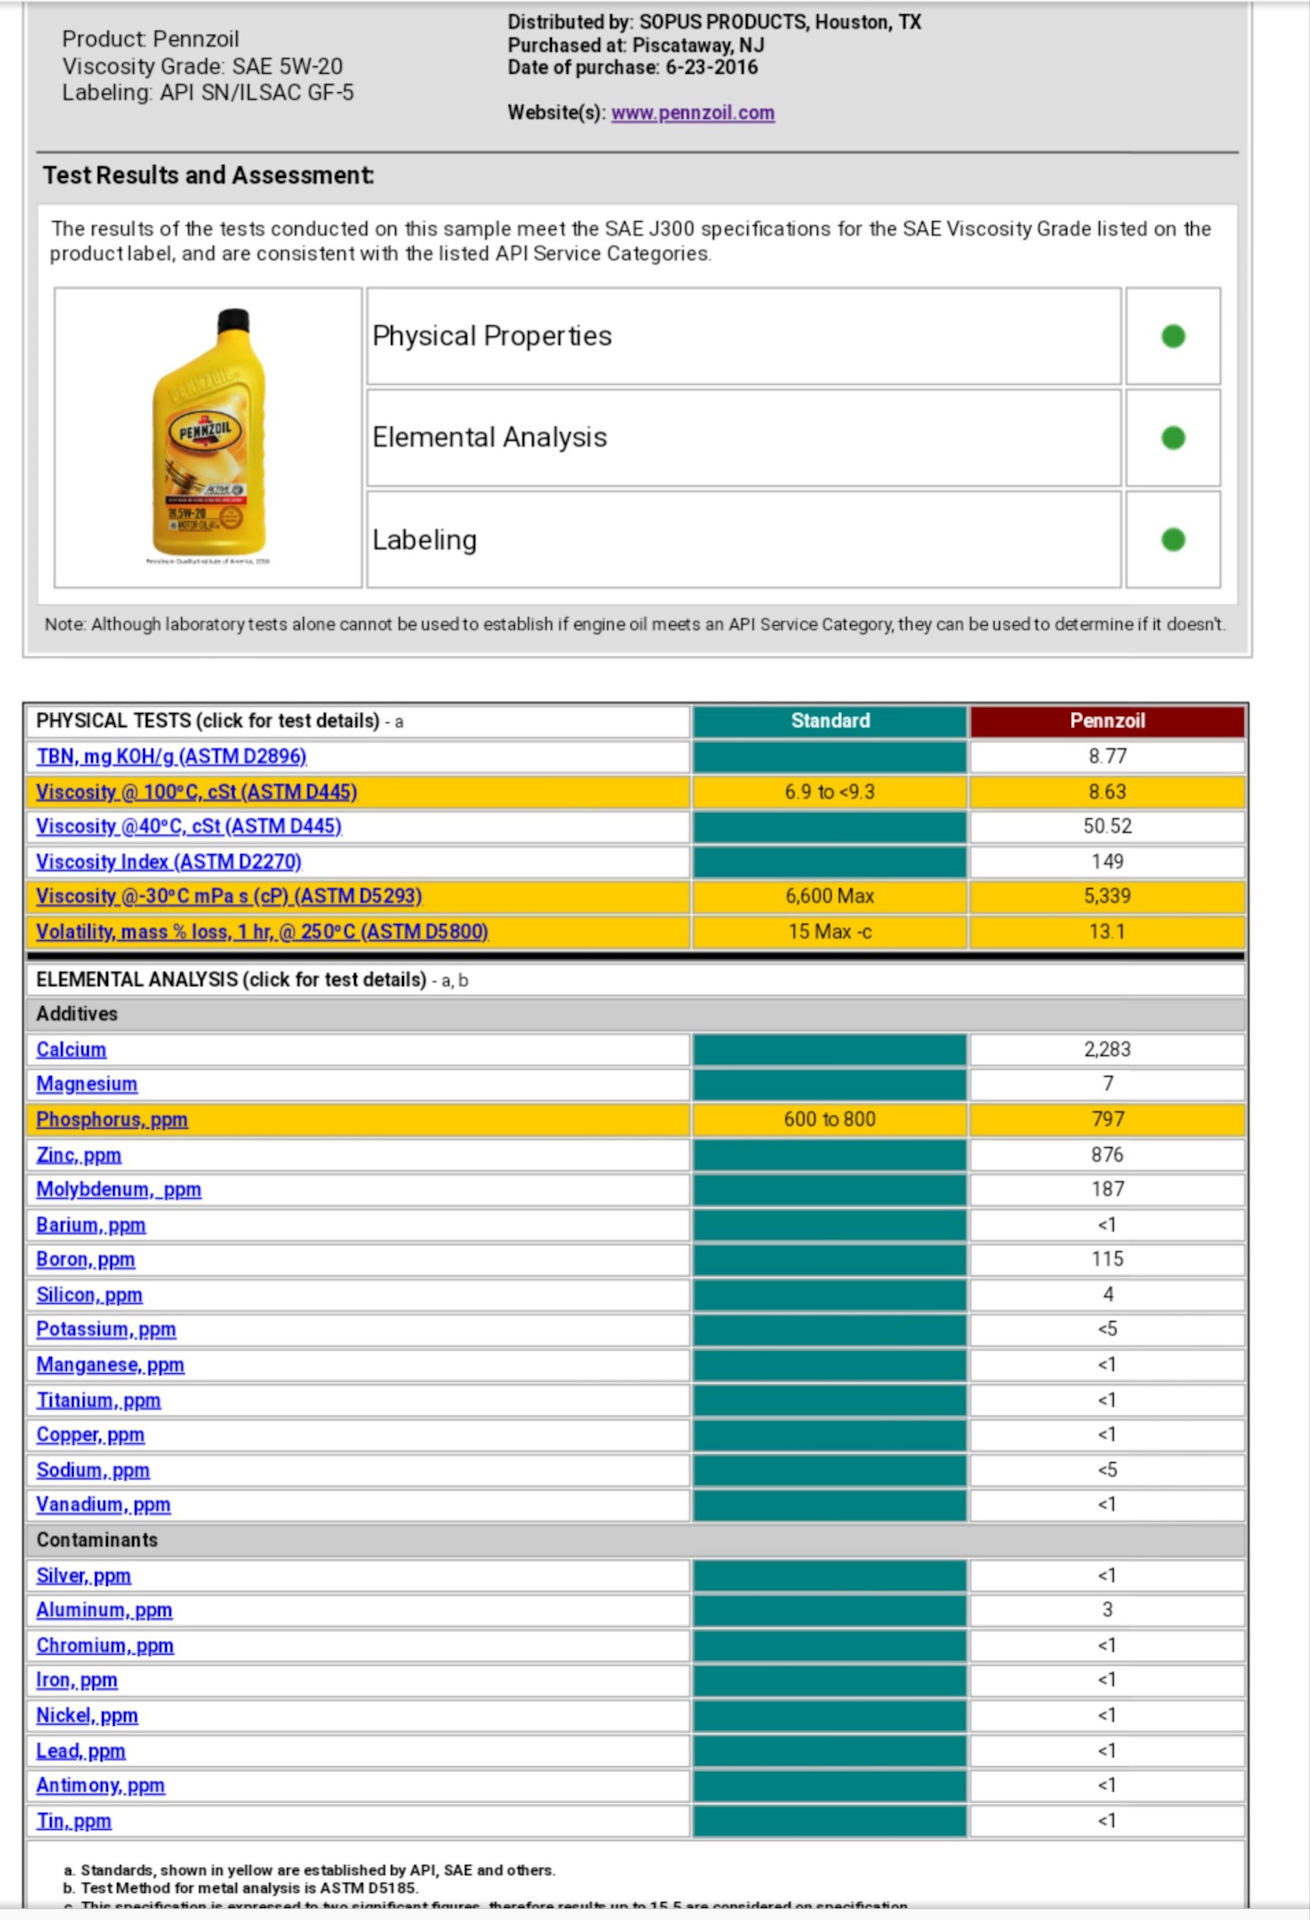Click the 600 to 800 standard cell
Image resolution: width=1310 pixels, height=1920 pixels.
pyautogui.click(x=830, y=1120)
